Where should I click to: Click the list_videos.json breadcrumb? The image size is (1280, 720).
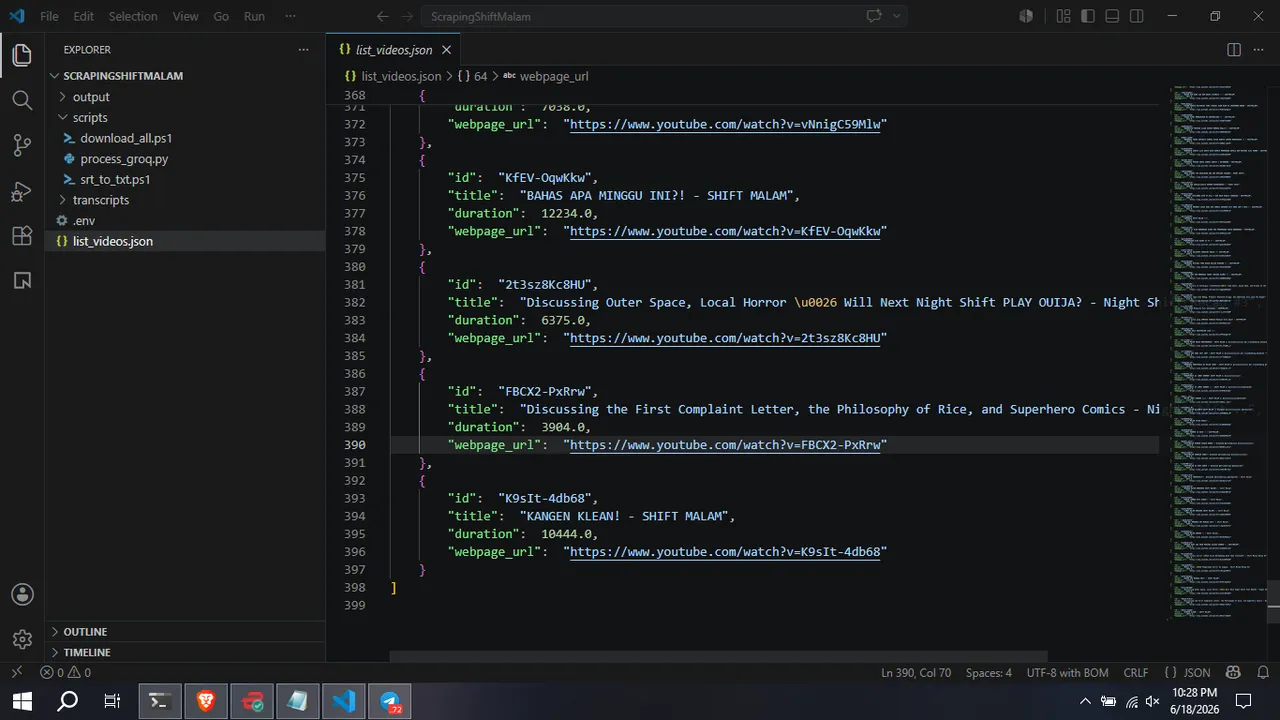coord(393,76)
